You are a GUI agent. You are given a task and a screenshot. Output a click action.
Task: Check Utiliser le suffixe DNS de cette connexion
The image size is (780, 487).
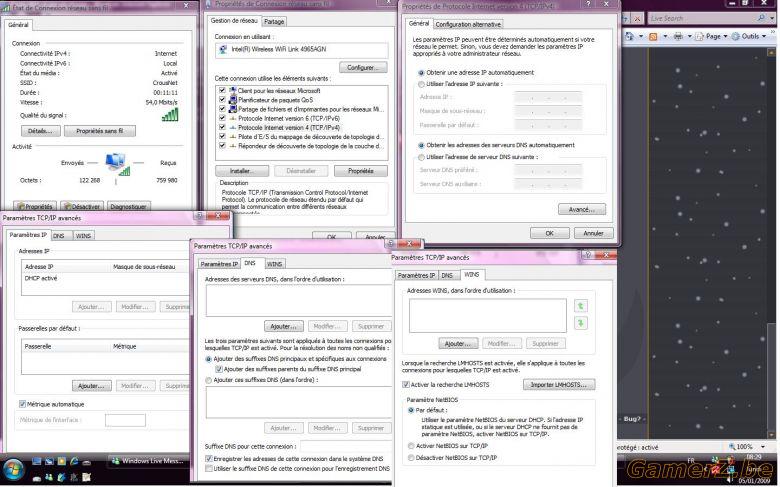pyautogui.click(x=209, y=469)
